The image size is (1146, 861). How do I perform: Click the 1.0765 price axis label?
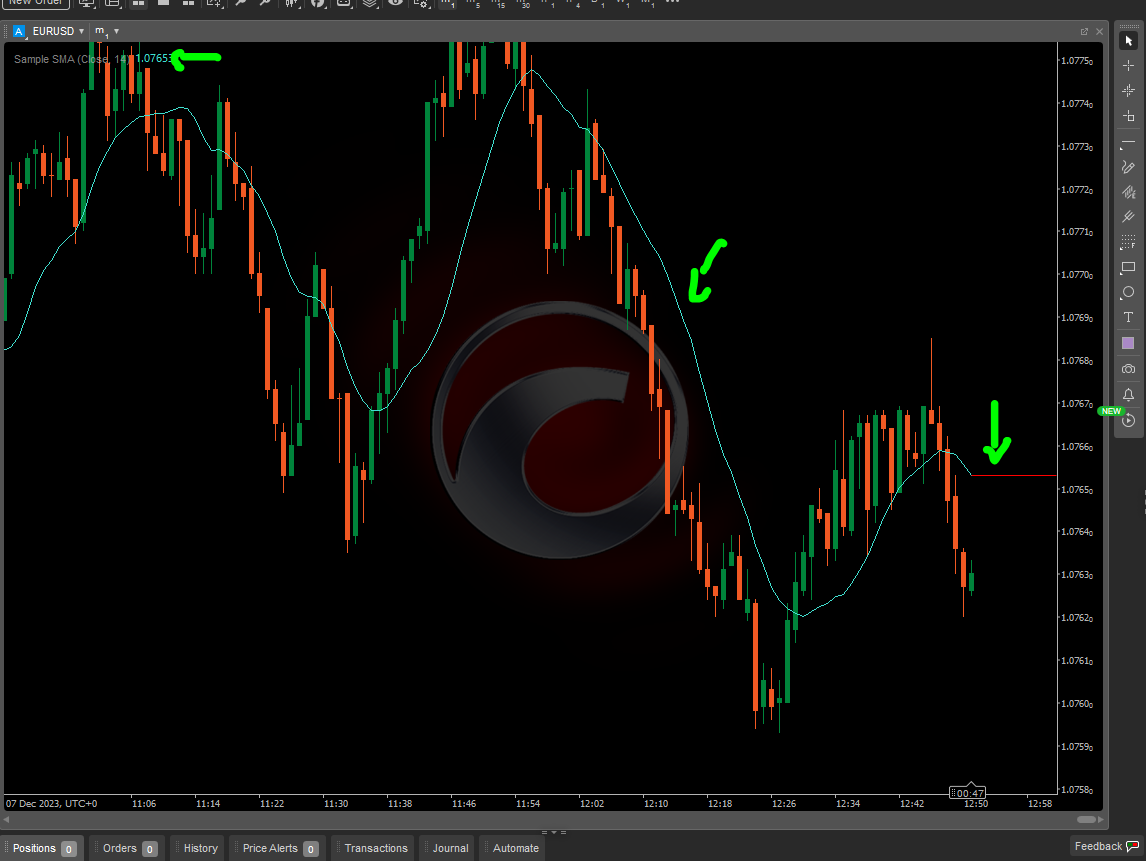(x=1077, y=490)
